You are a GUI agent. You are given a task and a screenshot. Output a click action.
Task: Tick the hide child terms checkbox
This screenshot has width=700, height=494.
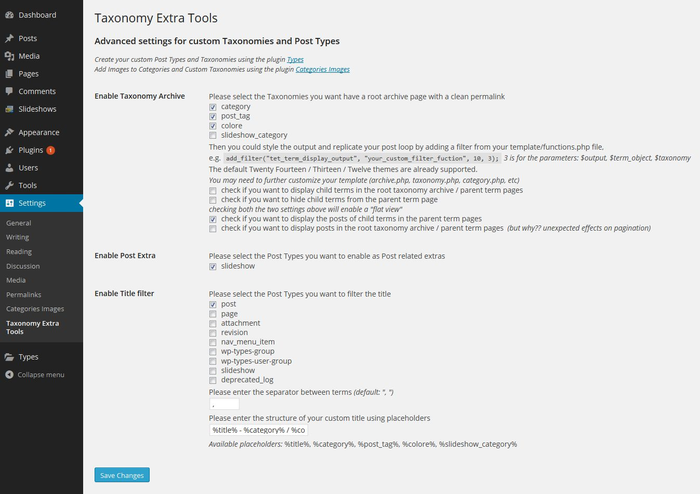[x=213, y=200]
